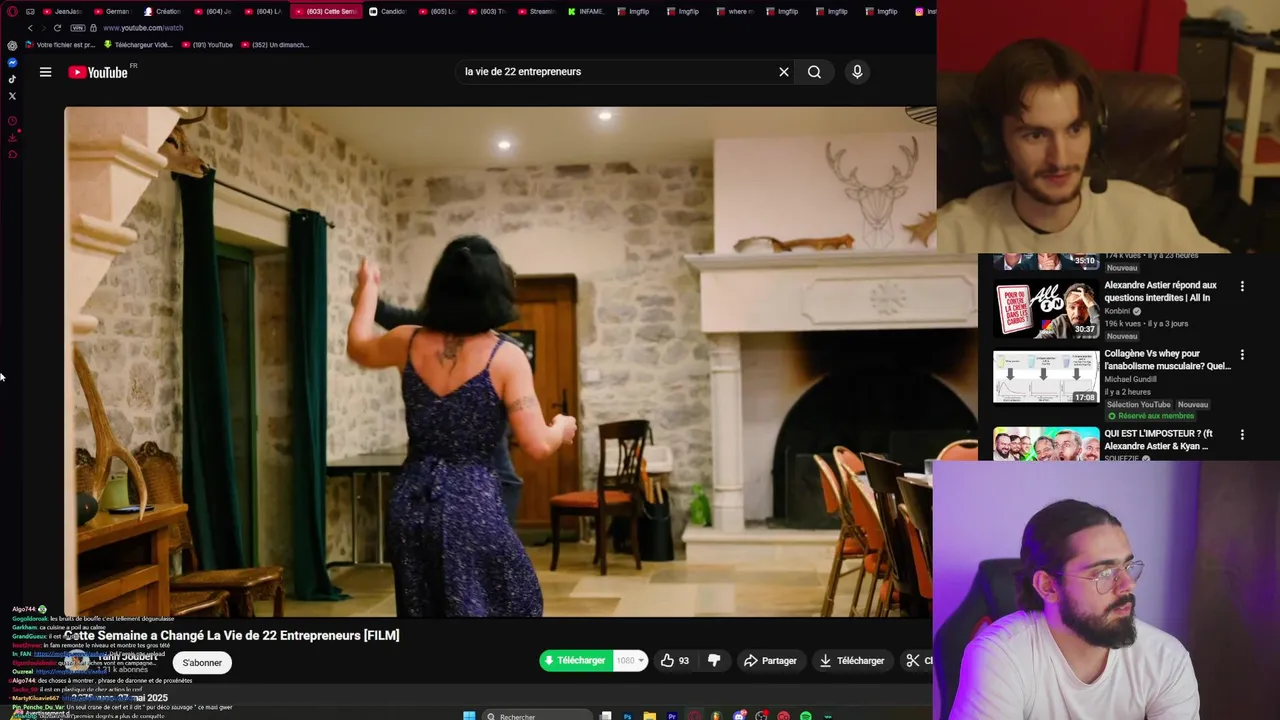Click the S'abonner subscribe button
This screenshot has width=1280, height=720.
202,662
